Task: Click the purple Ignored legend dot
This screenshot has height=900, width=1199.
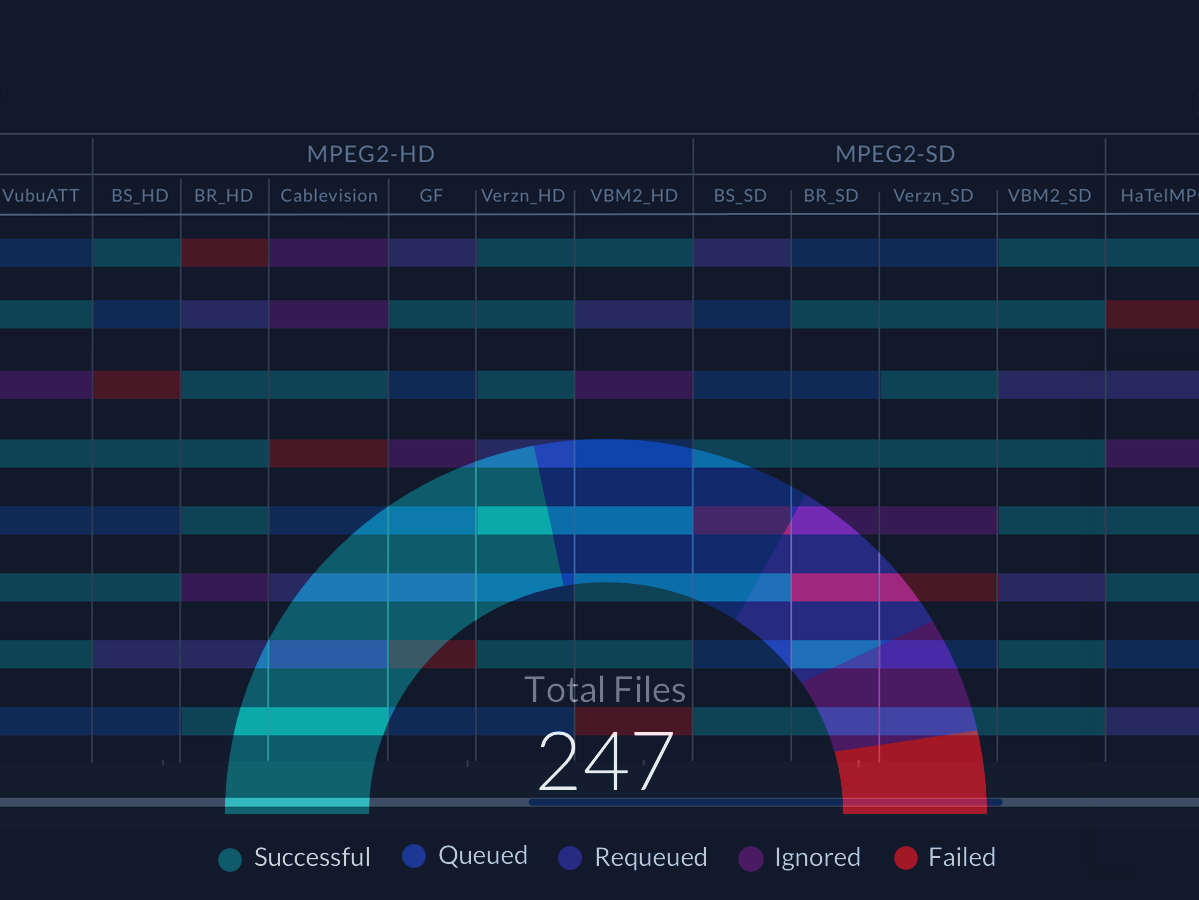Action: 751,859
